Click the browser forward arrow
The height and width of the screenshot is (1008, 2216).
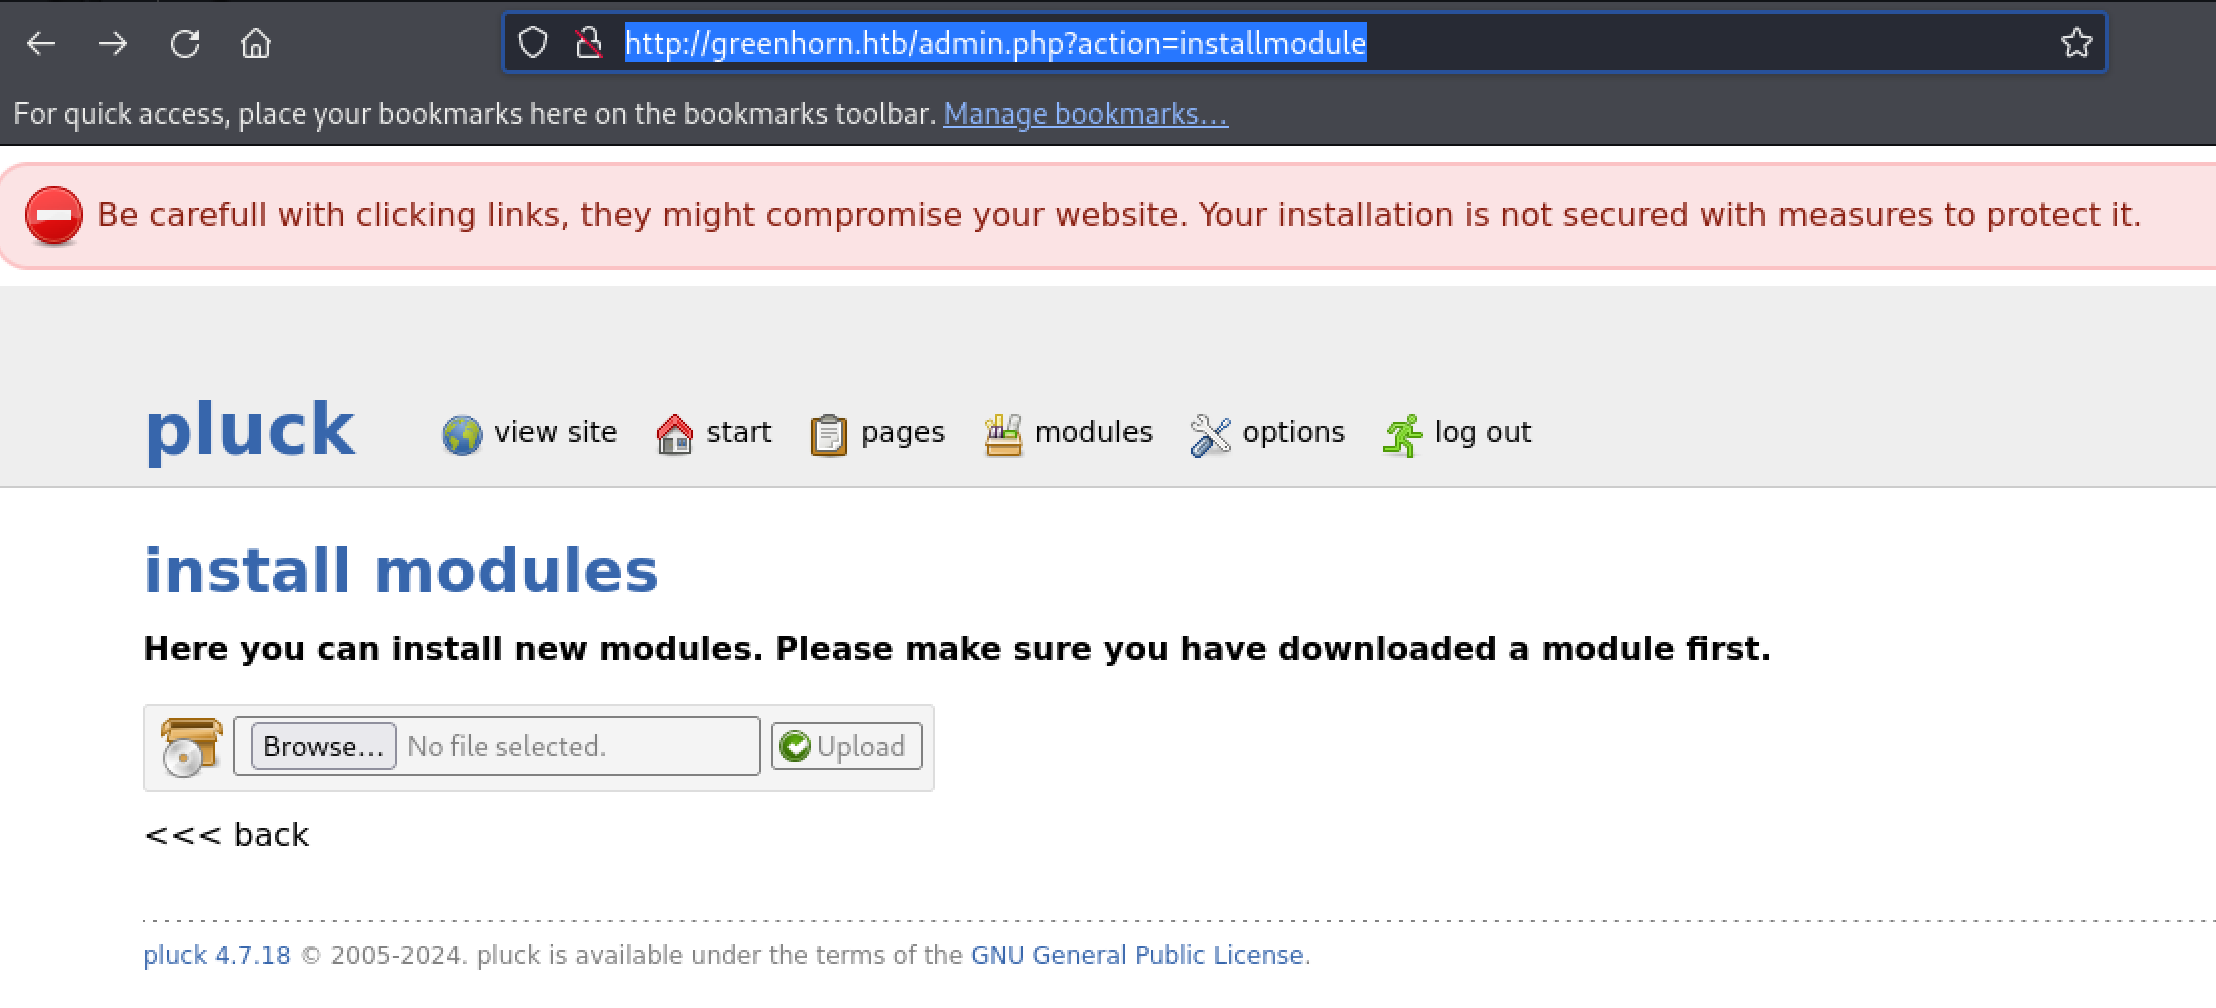[x=113, y=43]
